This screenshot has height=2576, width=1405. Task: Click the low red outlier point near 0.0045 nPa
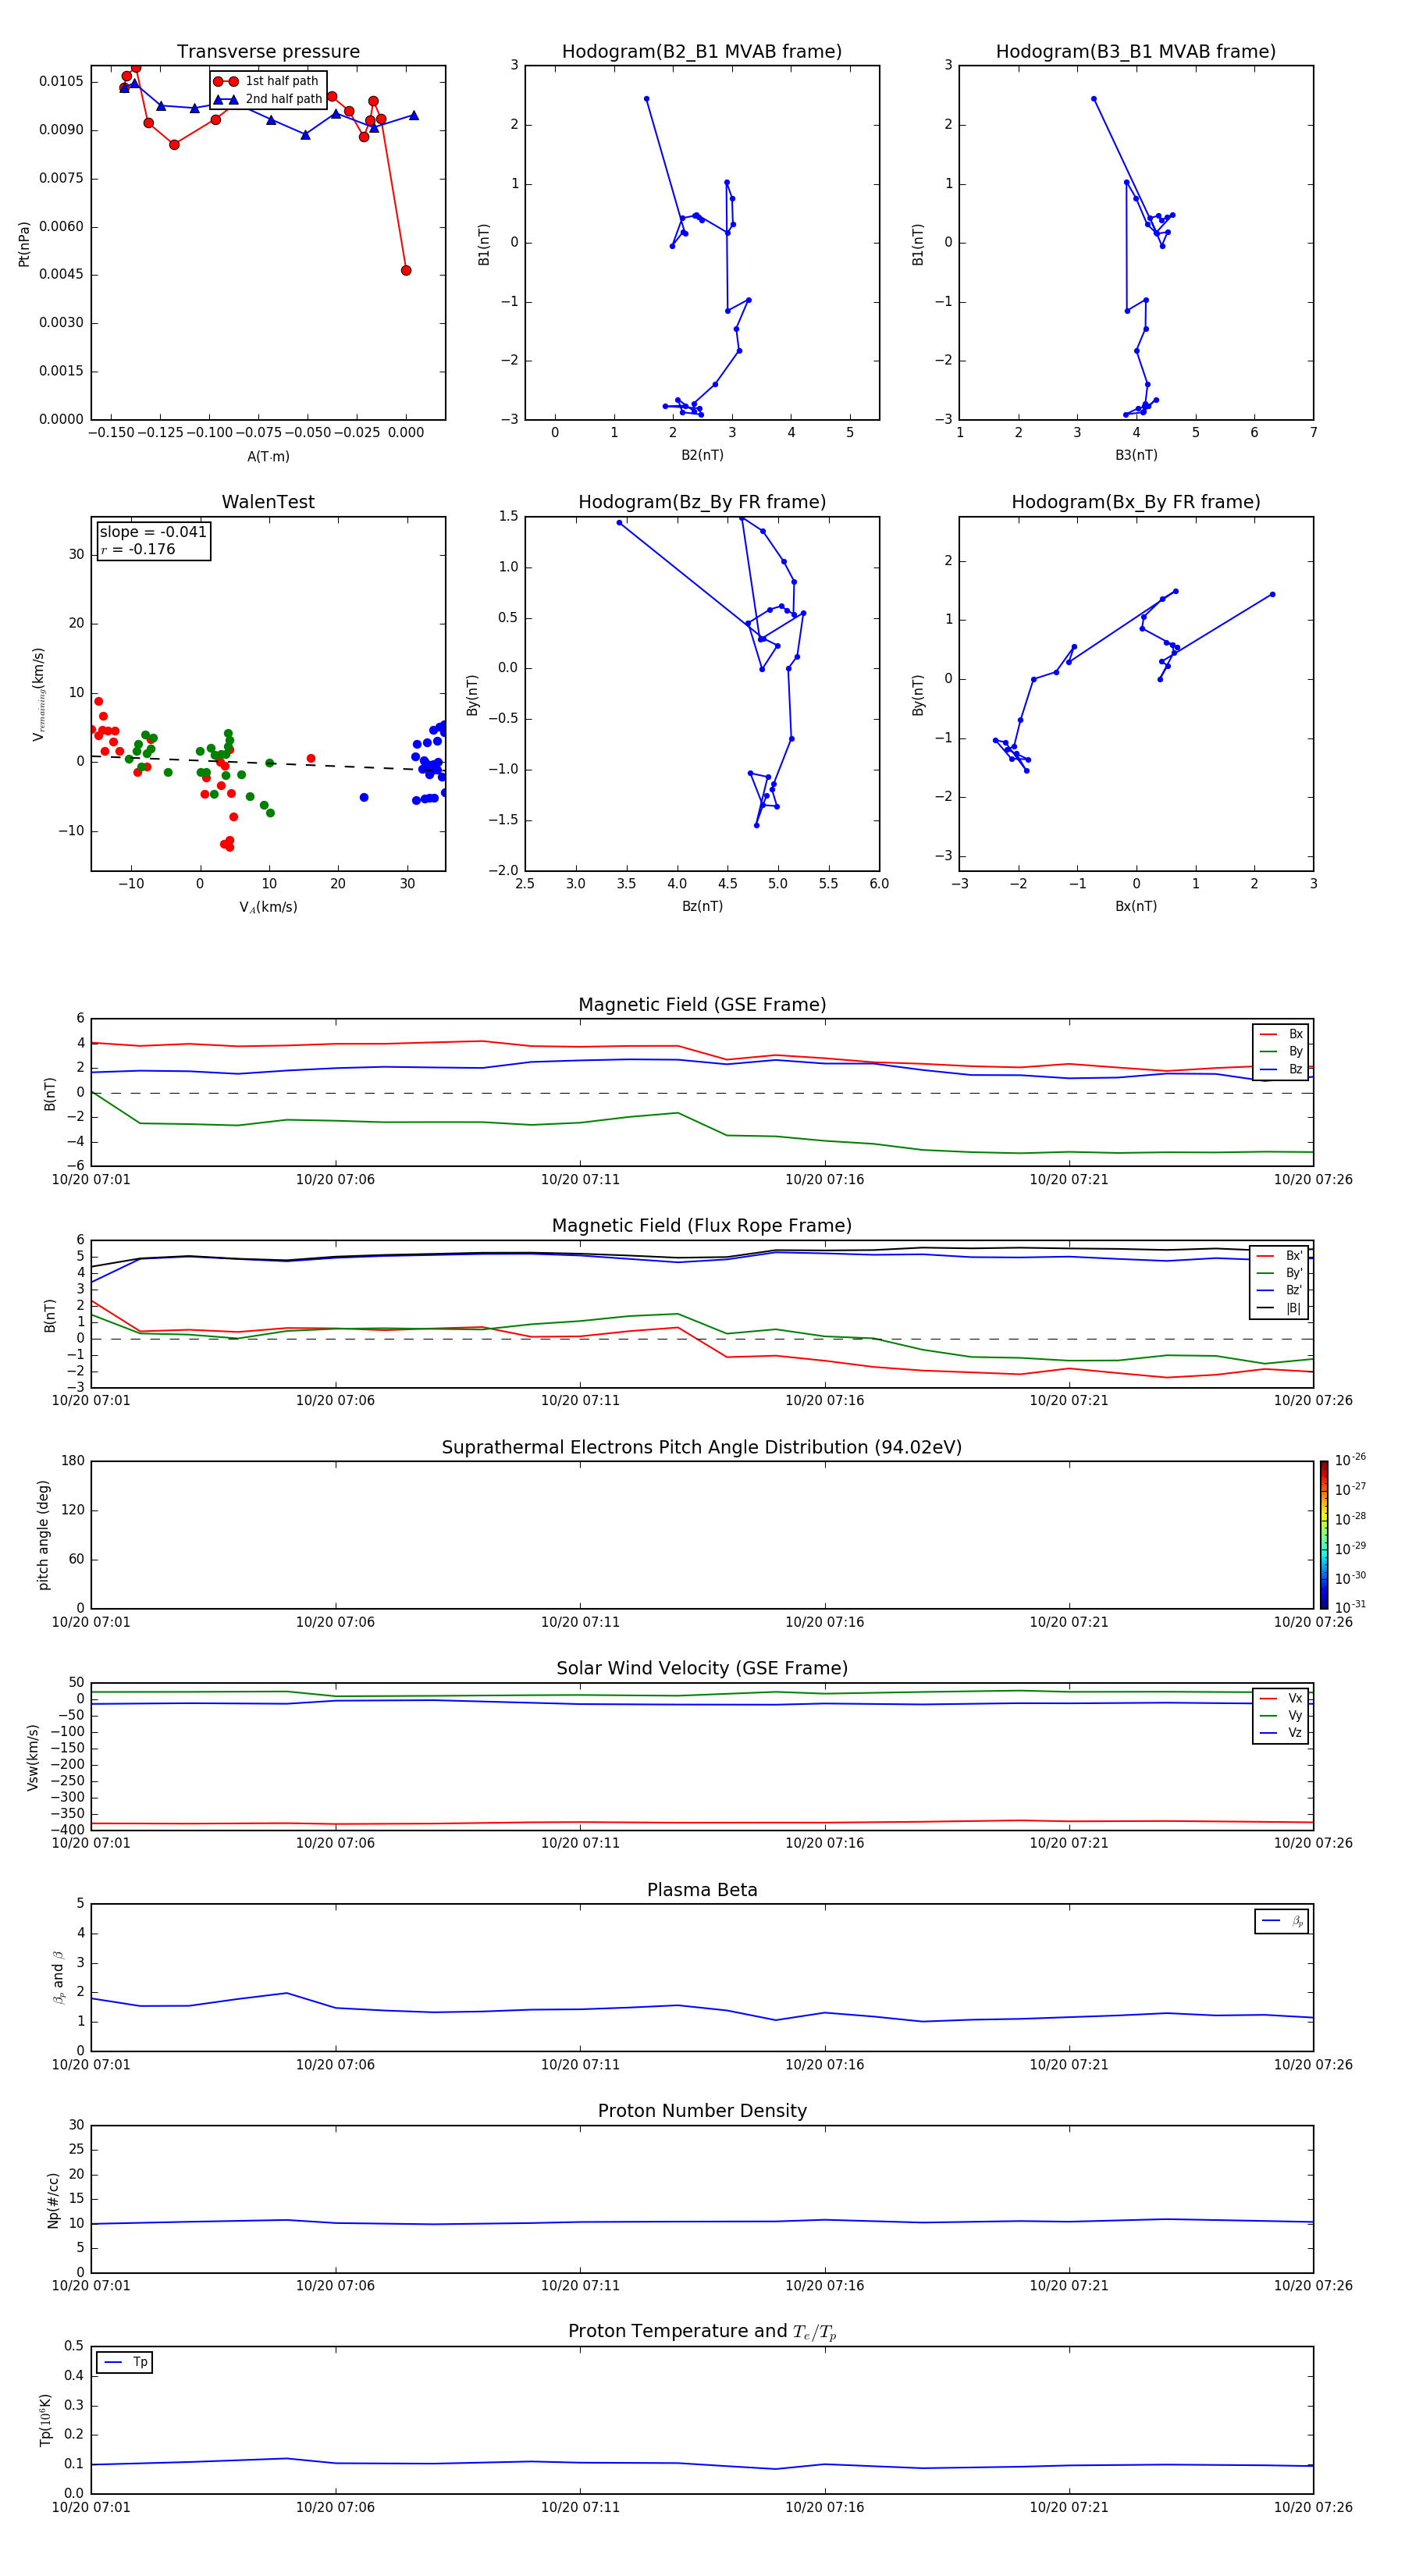click(x=406, y=270)
